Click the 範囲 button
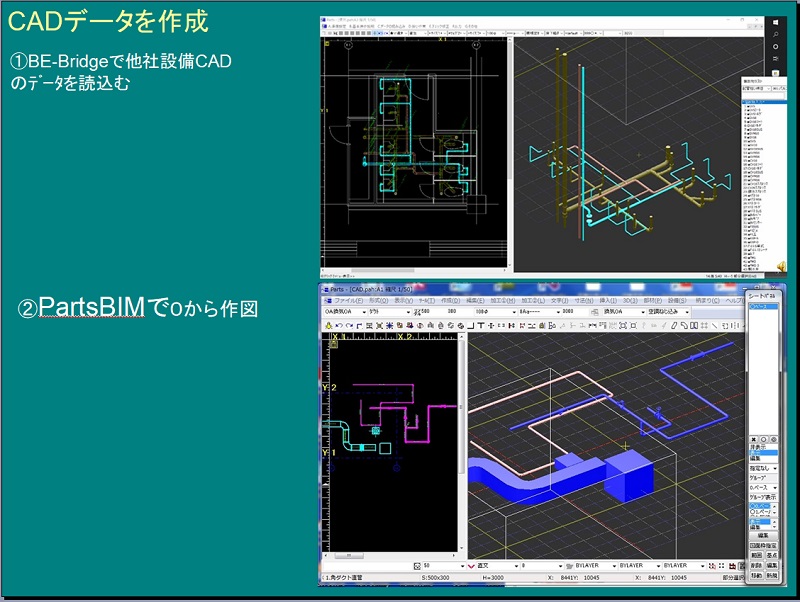The width and height of the screenshot is (800, 602). point(756,555)
